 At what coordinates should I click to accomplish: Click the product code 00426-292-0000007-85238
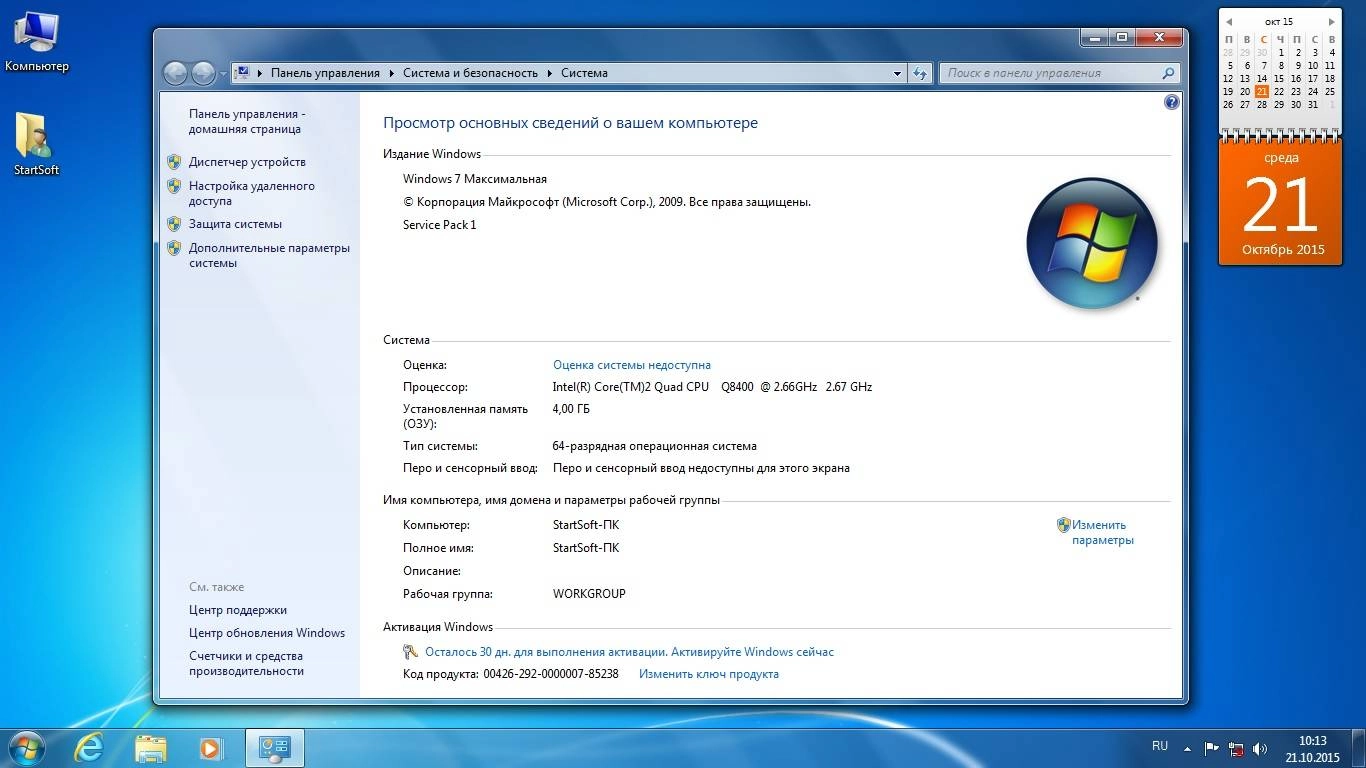tap(551, 674)
